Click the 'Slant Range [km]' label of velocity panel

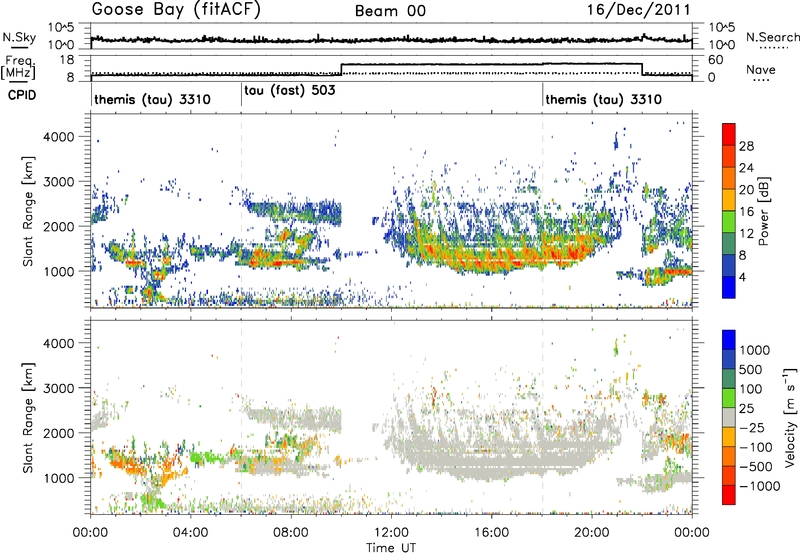click(28, 418)
